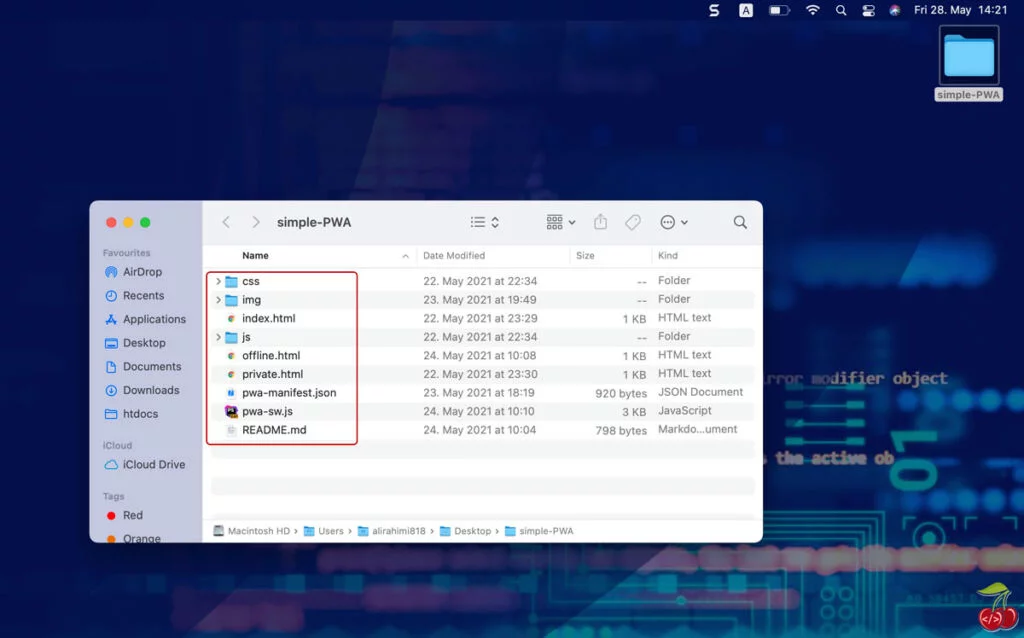Open macOS Control Centre in the menu bar
Viewport: 1024px width, 638px height.
click(868, 10)
